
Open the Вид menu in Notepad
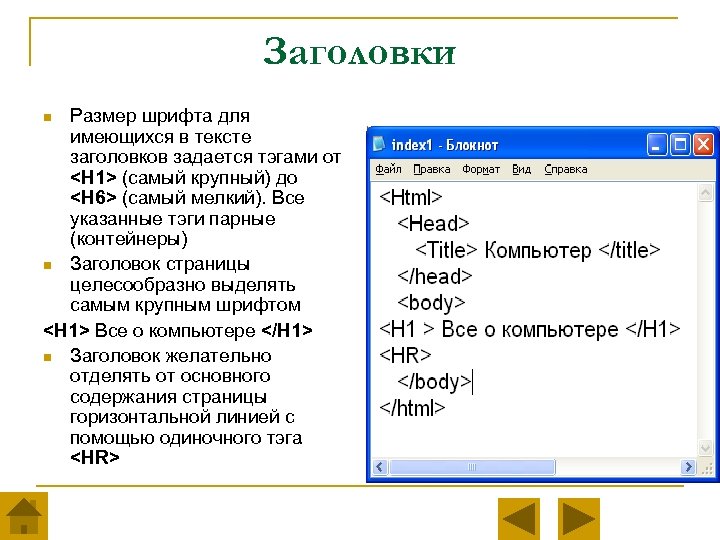tap(522, 169)
